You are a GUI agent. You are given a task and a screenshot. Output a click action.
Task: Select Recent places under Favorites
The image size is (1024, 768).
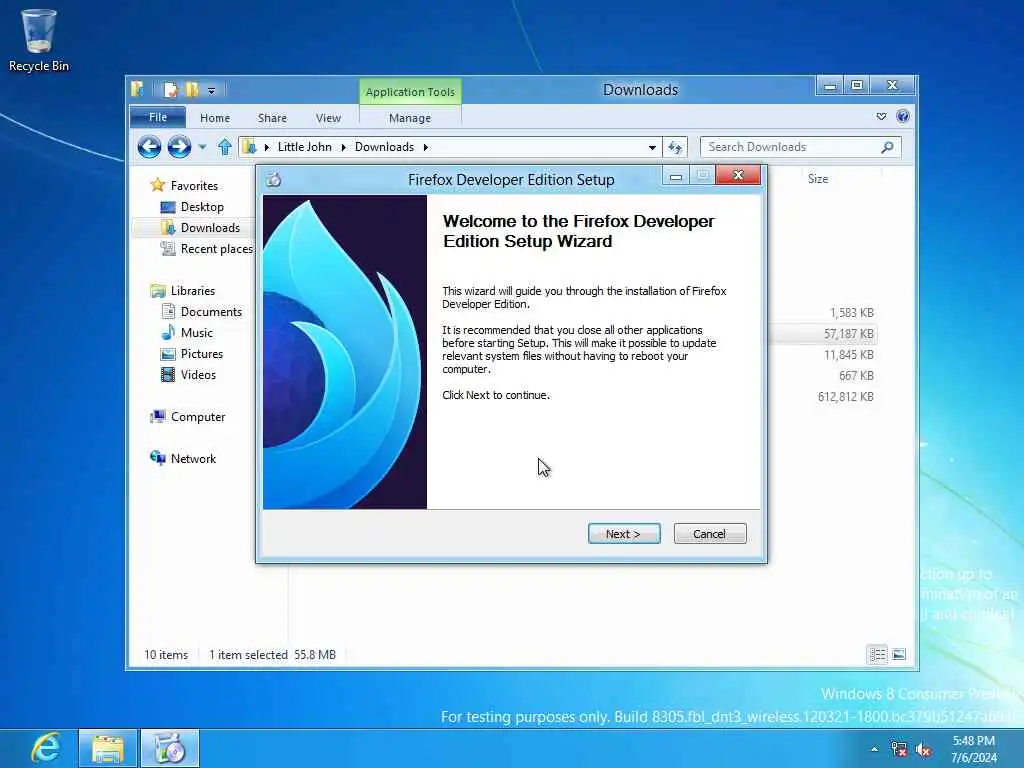(x=216, y=249)
